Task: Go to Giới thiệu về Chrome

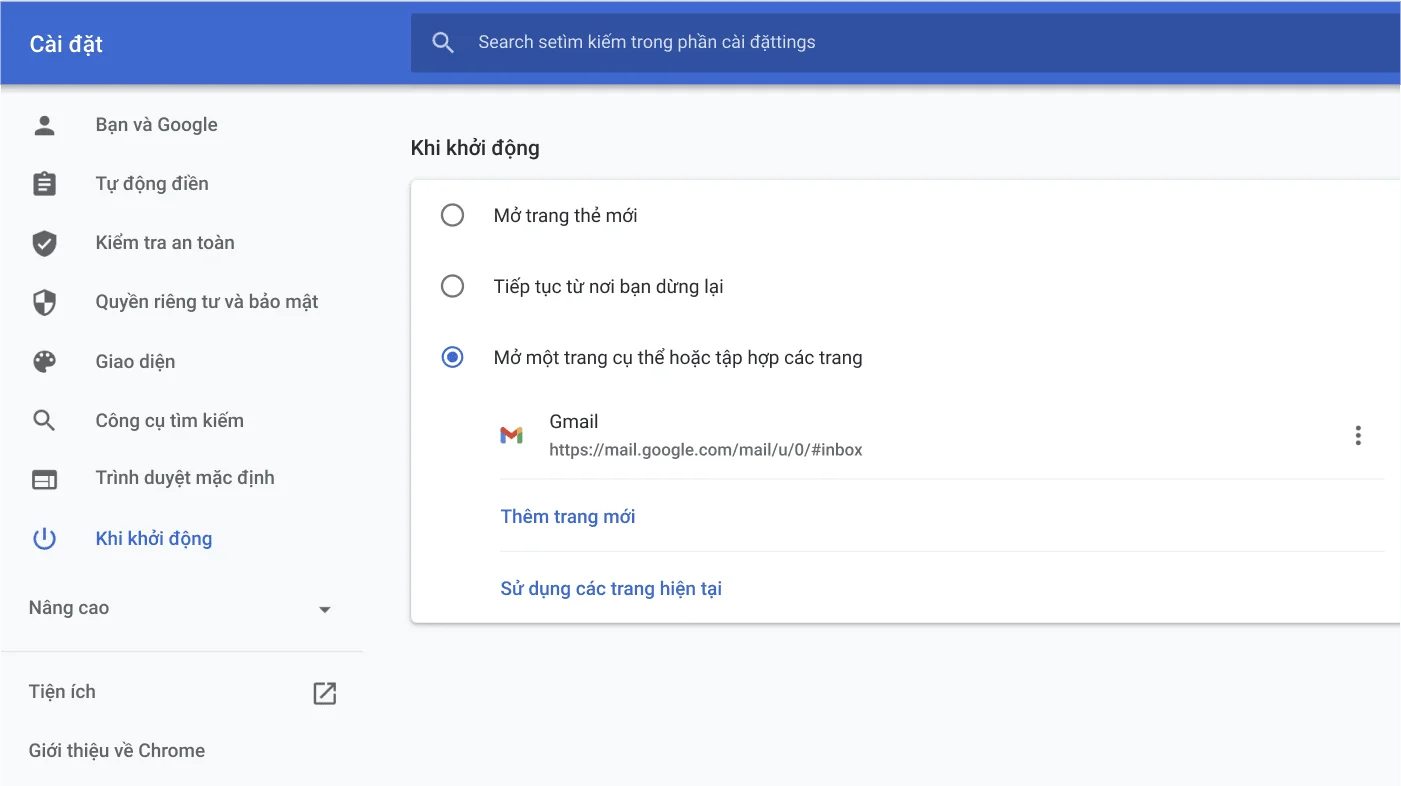Action: [116, 750]
